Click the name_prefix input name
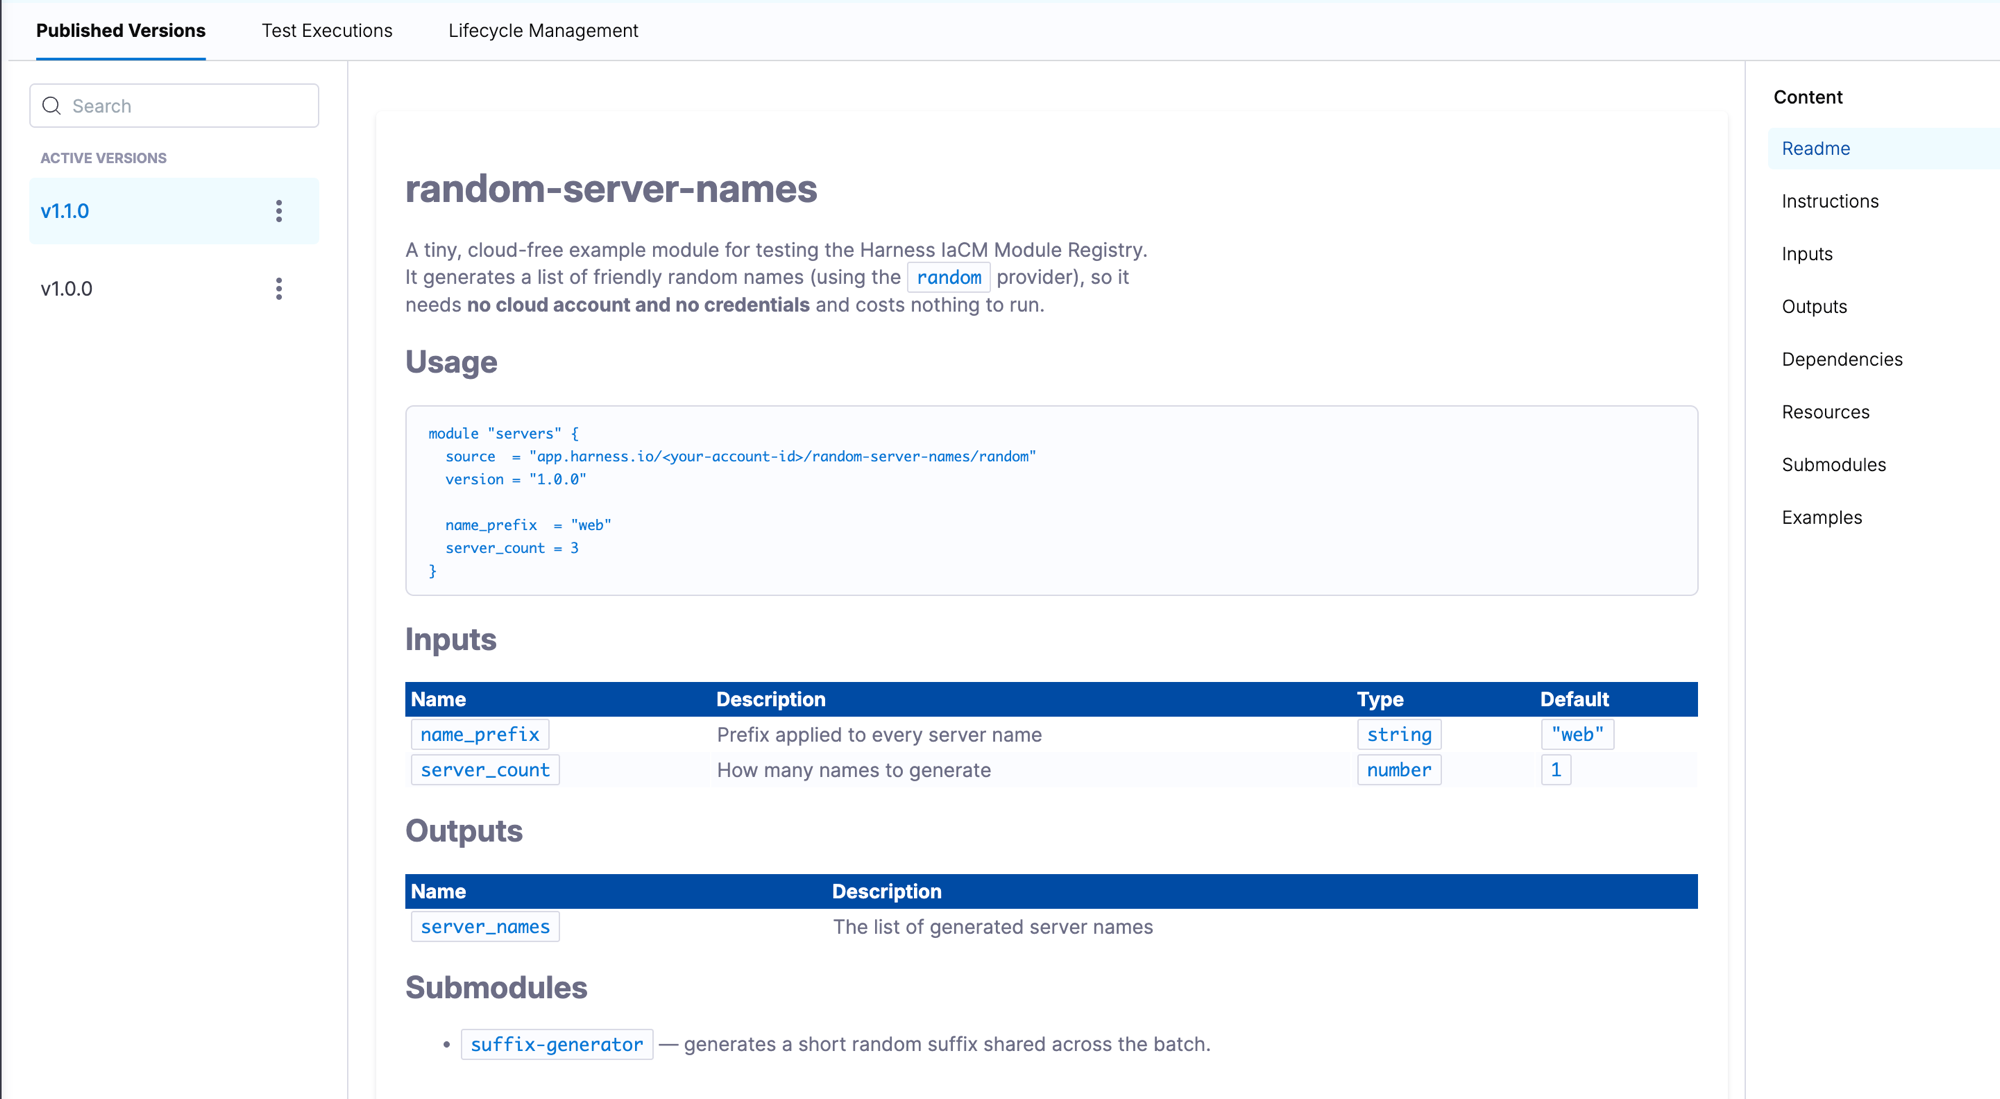 (x=480, y=735)
